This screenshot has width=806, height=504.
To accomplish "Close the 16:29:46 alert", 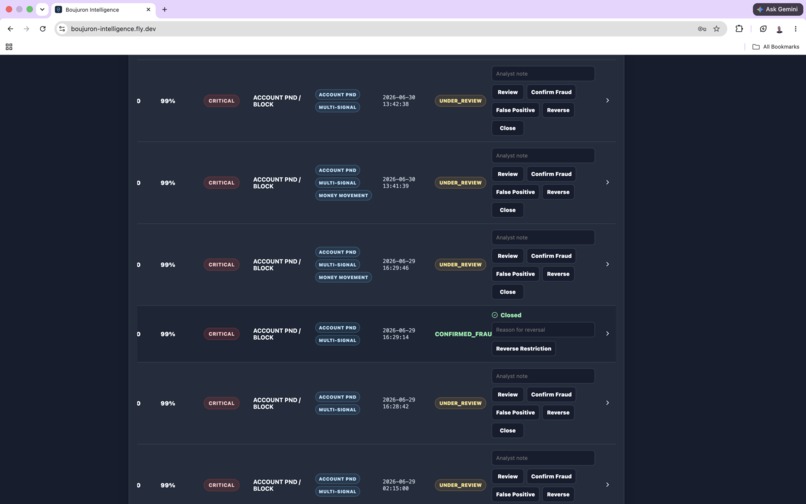I will coord(507,292).
